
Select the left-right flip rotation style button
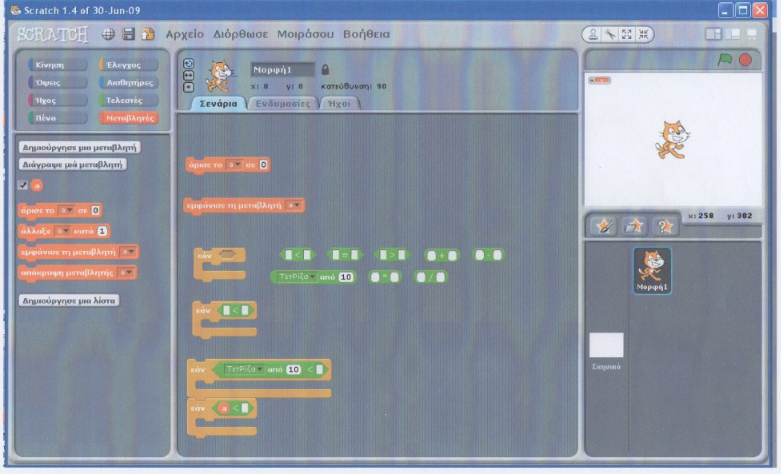click(188, 75)
